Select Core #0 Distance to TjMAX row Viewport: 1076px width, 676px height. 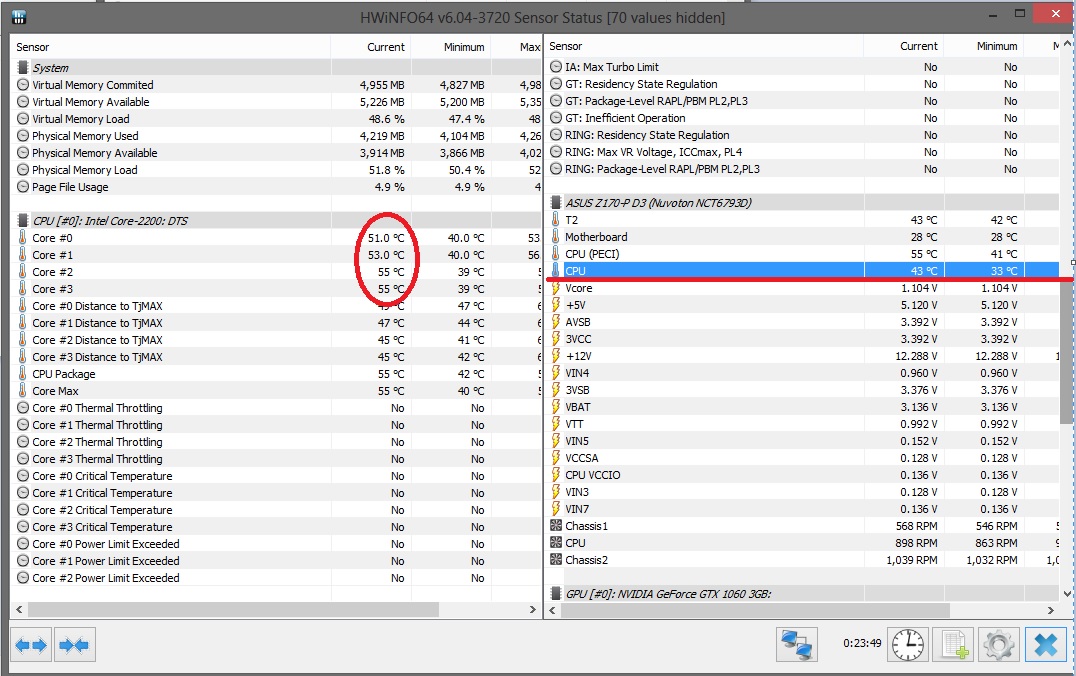[x=277, y=306]
